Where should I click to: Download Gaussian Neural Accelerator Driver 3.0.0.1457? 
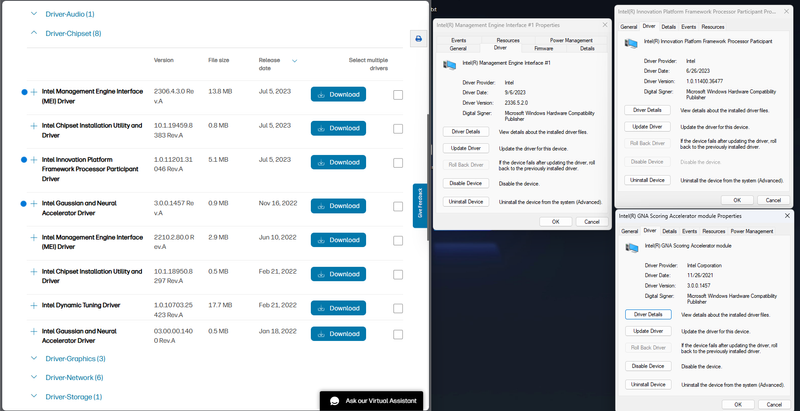point(338,206)
